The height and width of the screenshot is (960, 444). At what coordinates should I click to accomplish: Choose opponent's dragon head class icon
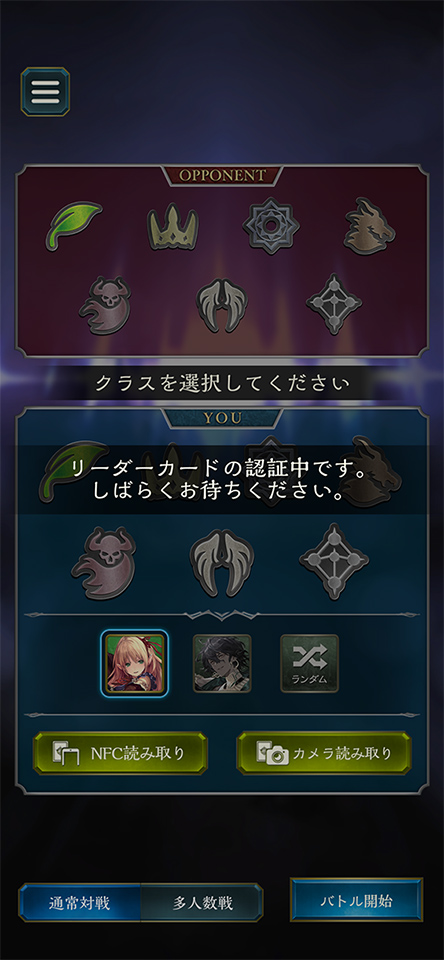pyautogui.click(x=369, y=226)
